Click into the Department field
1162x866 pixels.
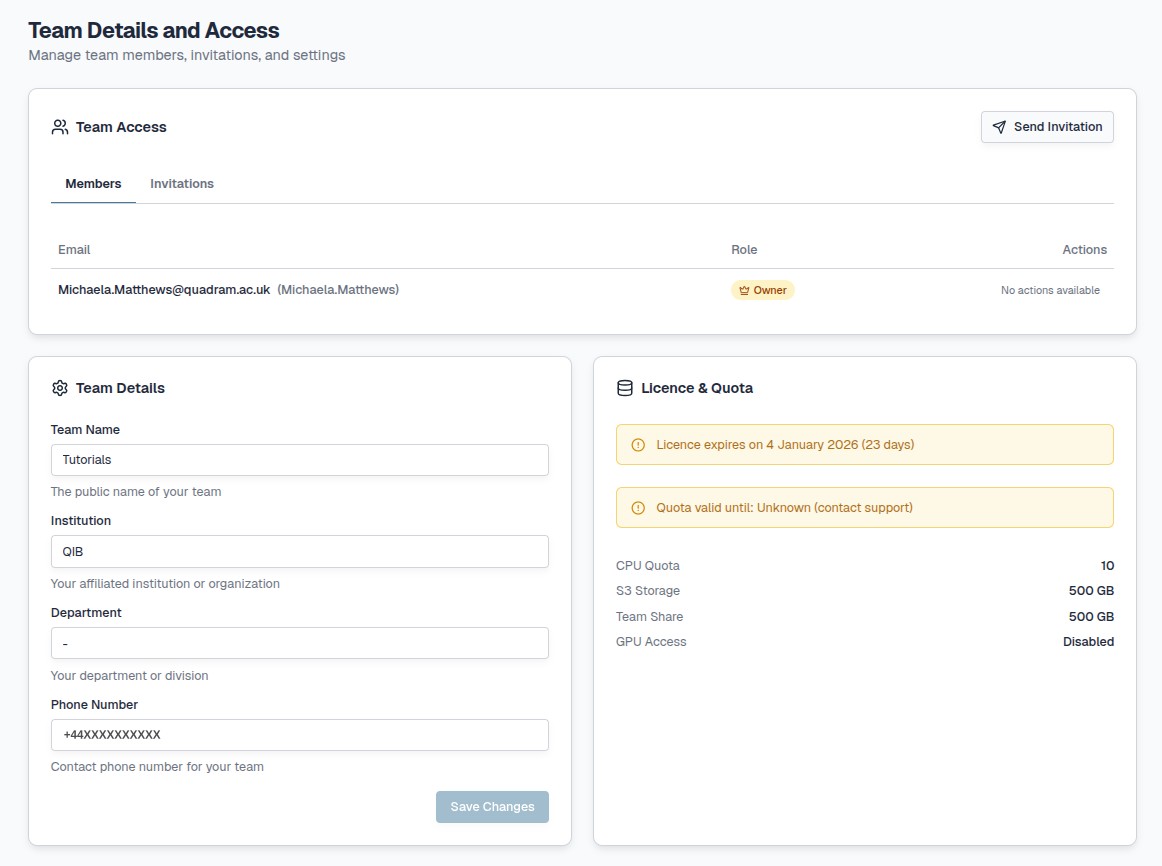(299, 643)
